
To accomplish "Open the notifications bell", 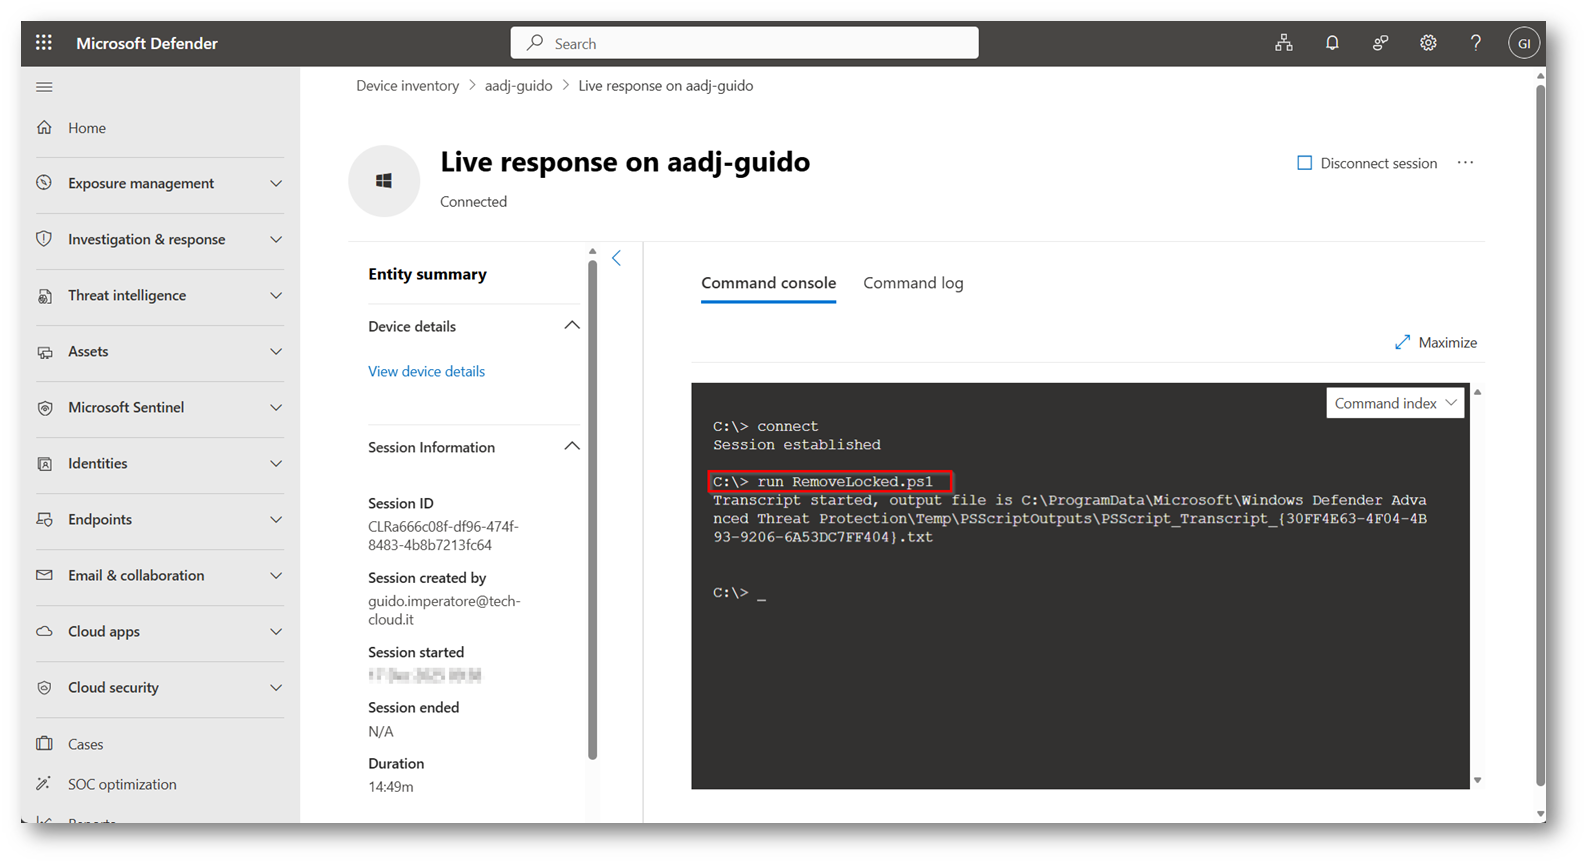I will point(1332,43).
